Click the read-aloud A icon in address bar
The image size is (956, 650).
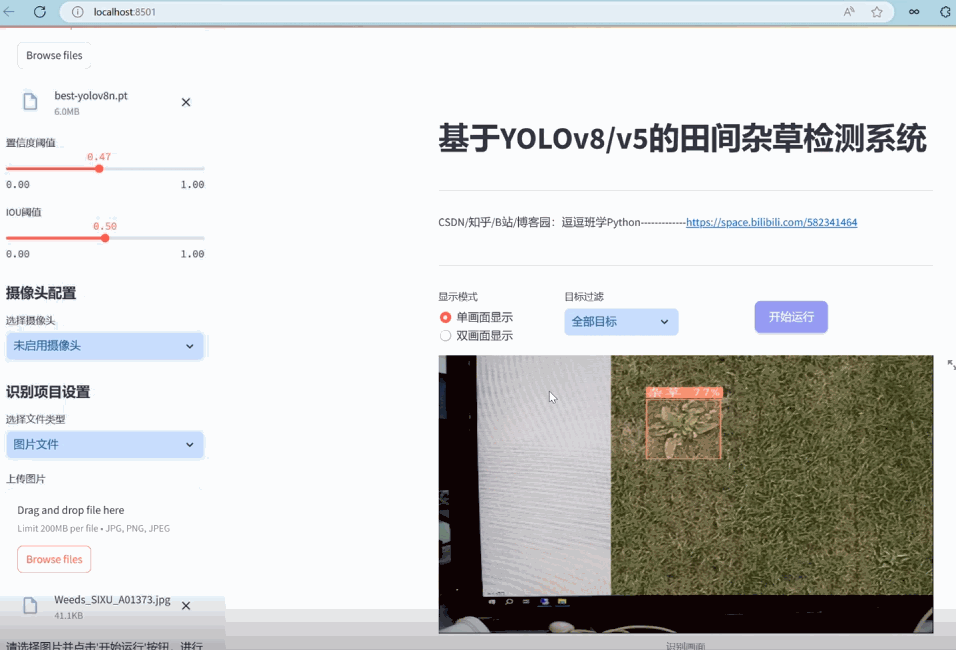tap(848, 11)
